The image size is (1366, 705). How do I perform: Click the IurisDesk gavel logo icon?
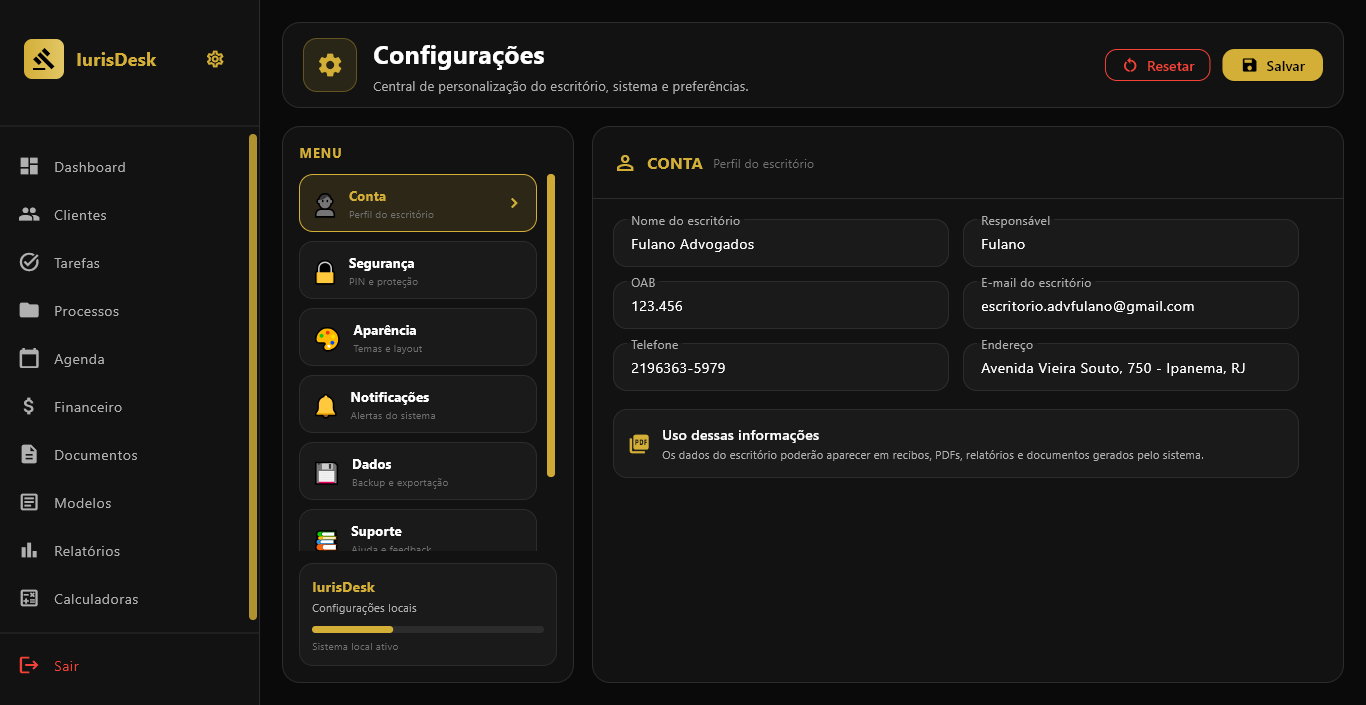coord(44,59)
